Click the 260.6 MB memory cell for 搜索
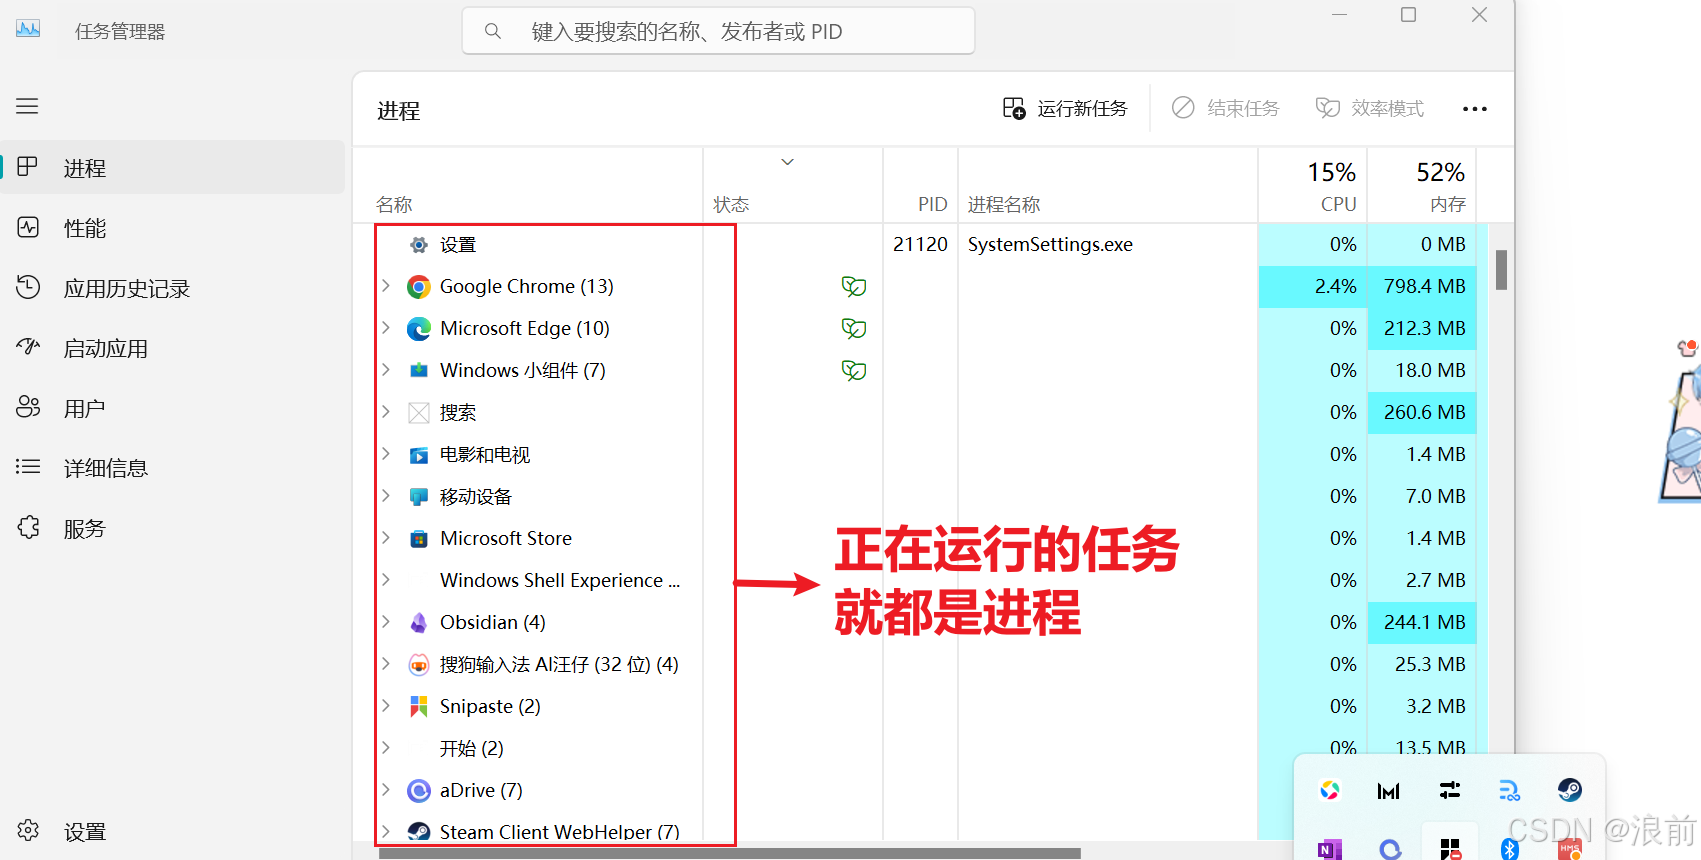 1423,413
